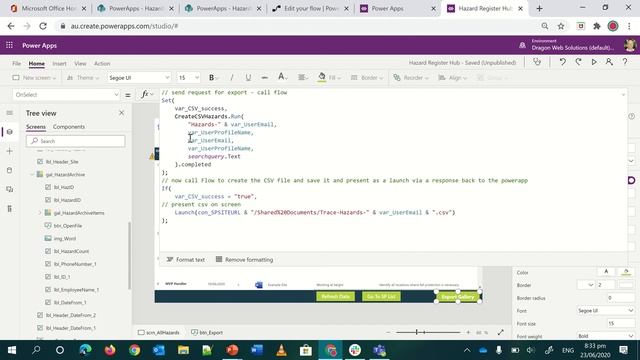Open Advanced tools icon in left rail
Image resolution: width=640 pixels, height=360 pixels.
pos(10,209)
